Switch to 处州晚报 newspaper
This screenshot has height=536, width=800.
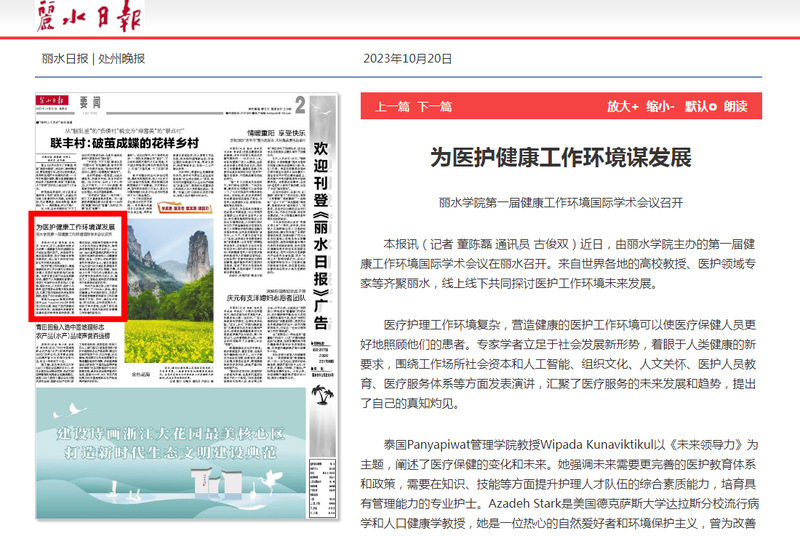(x=122, y=58)
